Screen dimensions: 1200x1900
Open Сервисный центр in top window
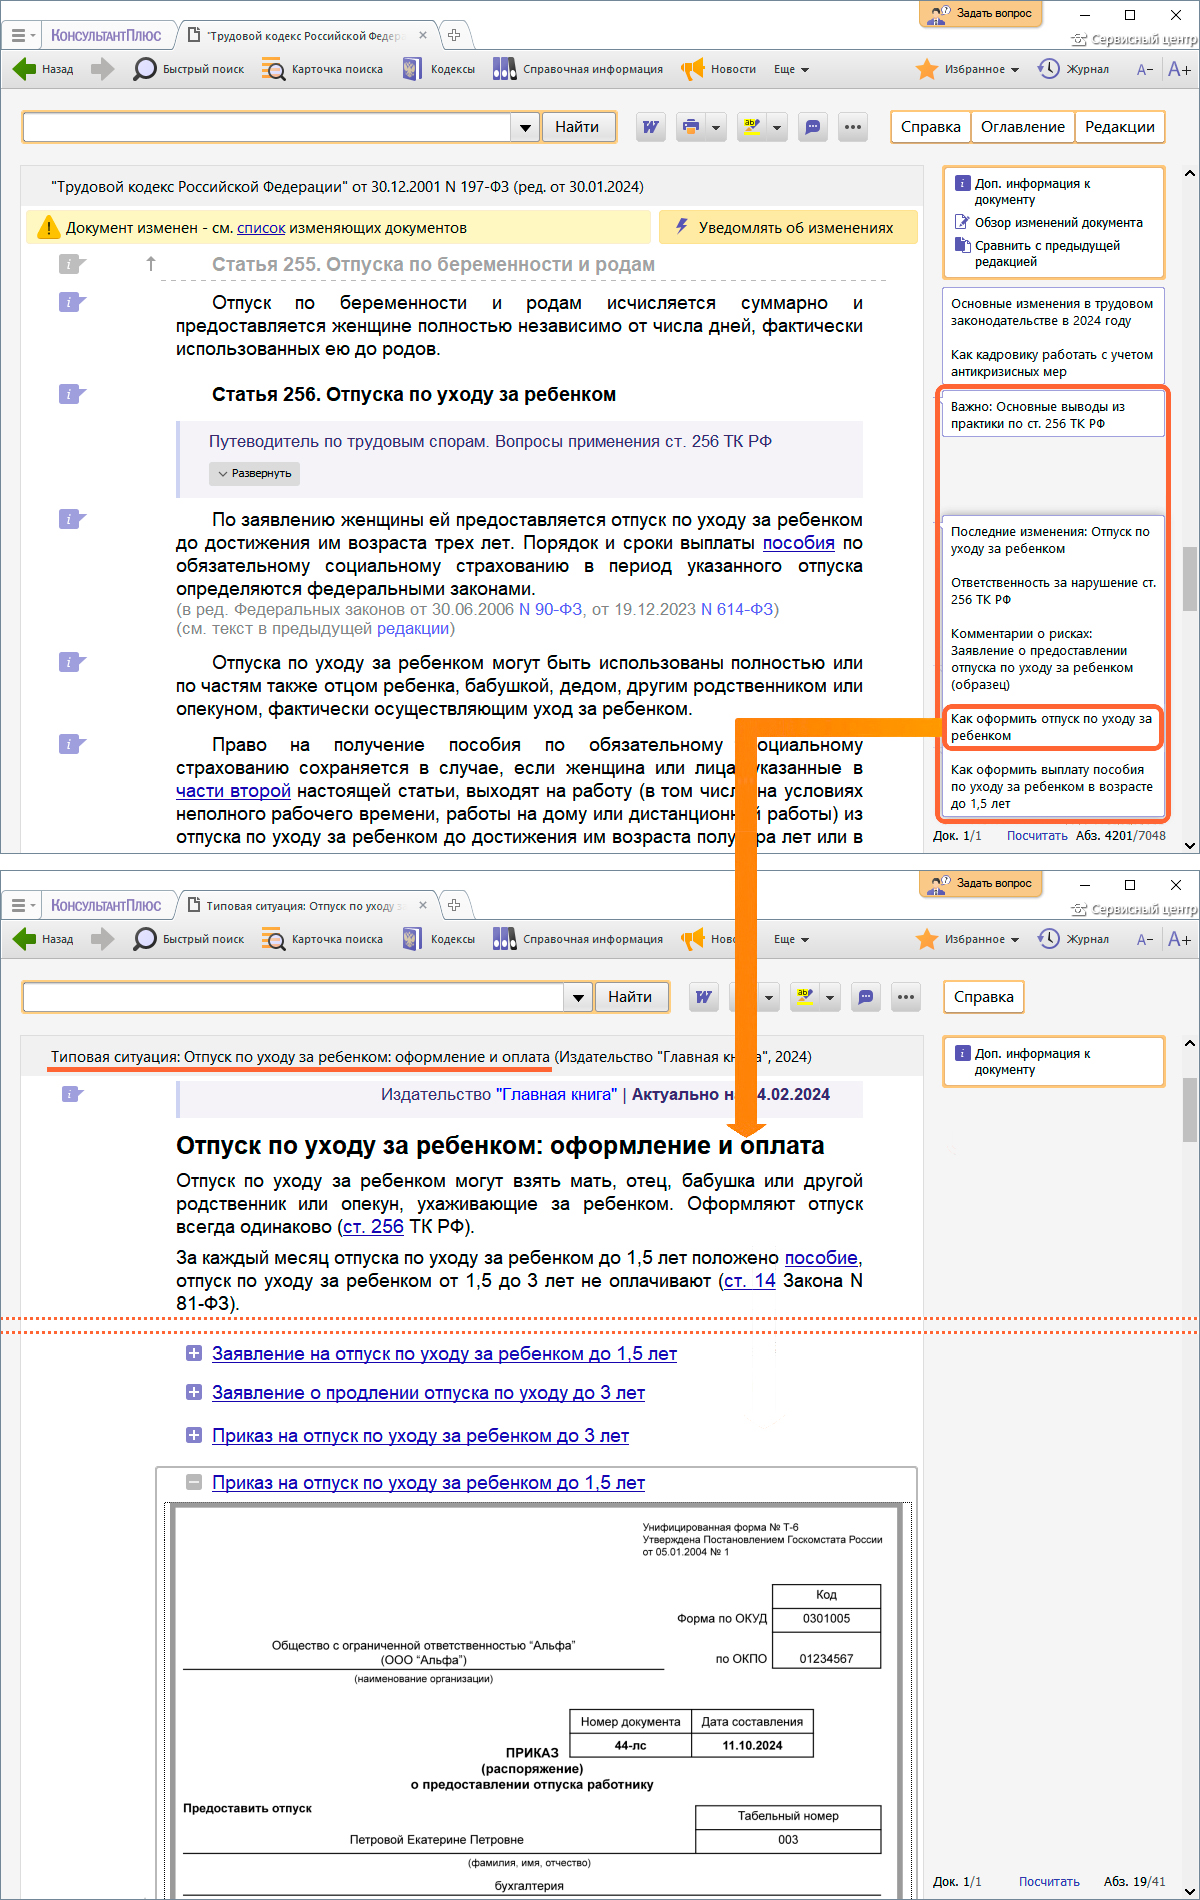coord(1133,39)
